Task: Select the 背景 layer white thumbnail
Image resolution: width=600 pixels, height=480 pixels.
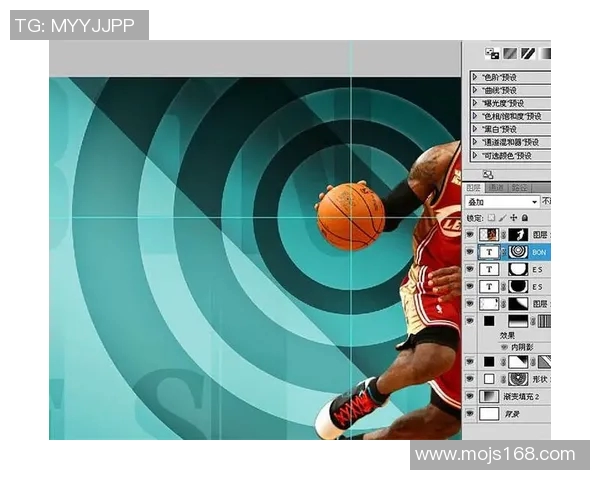Action: (x=489, y=414)
